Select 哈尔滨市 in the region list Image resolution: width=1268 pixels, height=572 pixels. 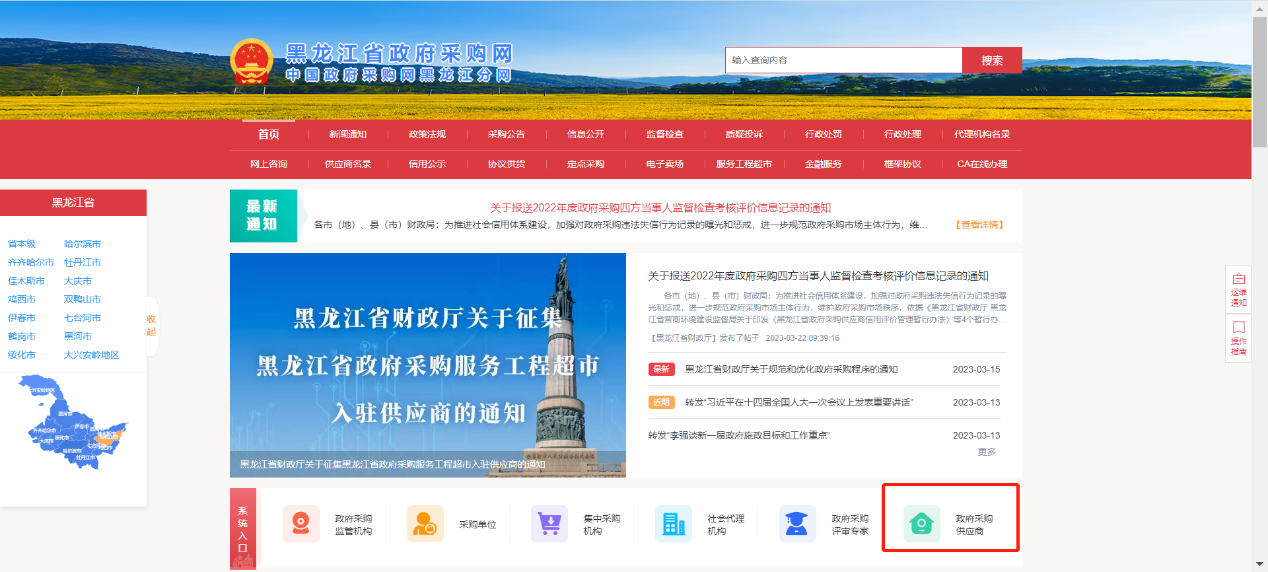tap(82, 244)
